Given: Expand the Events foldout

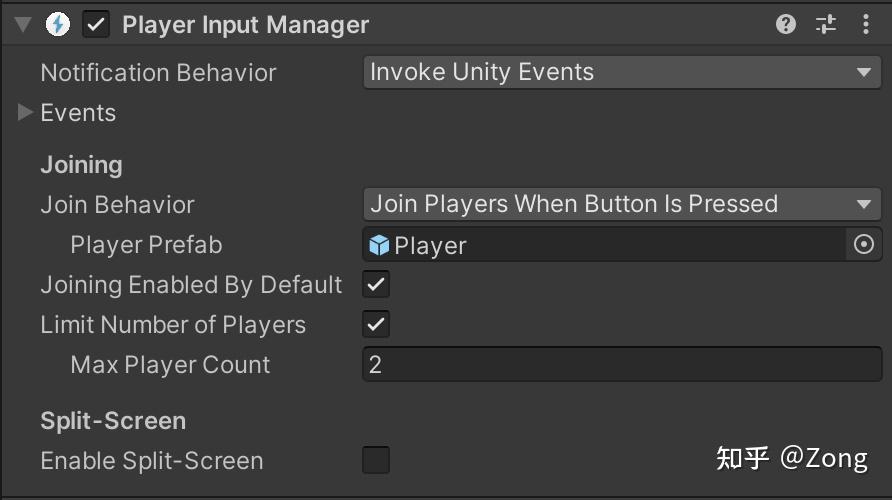Looking at the screenshot, I should click(26, 113).
